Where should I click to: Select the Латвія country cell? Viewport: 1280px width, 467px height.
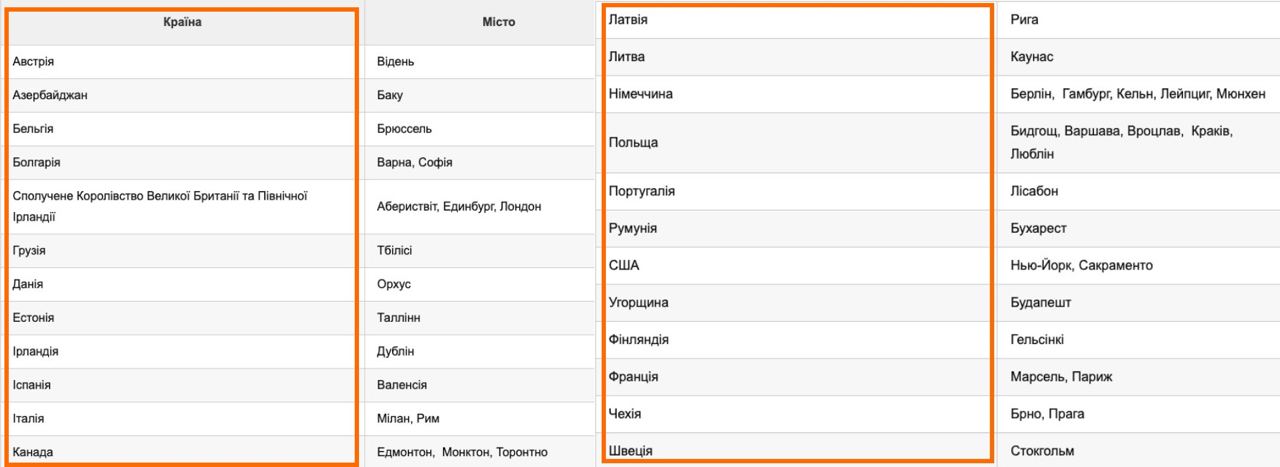click(629, 19)
